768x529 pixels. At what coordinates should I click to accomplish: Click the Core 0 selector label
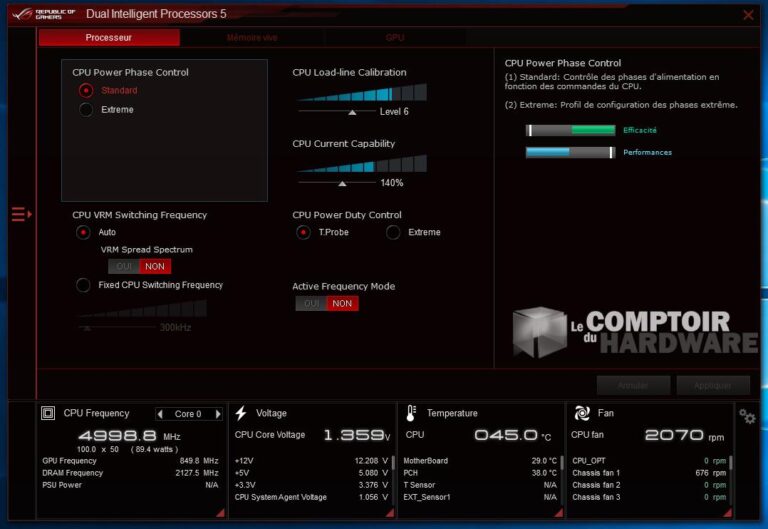(x=188, y=414)
